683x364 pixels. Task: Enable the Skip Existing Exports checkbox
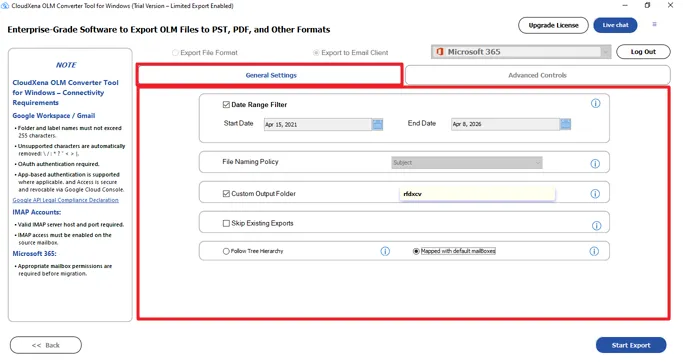226,223
